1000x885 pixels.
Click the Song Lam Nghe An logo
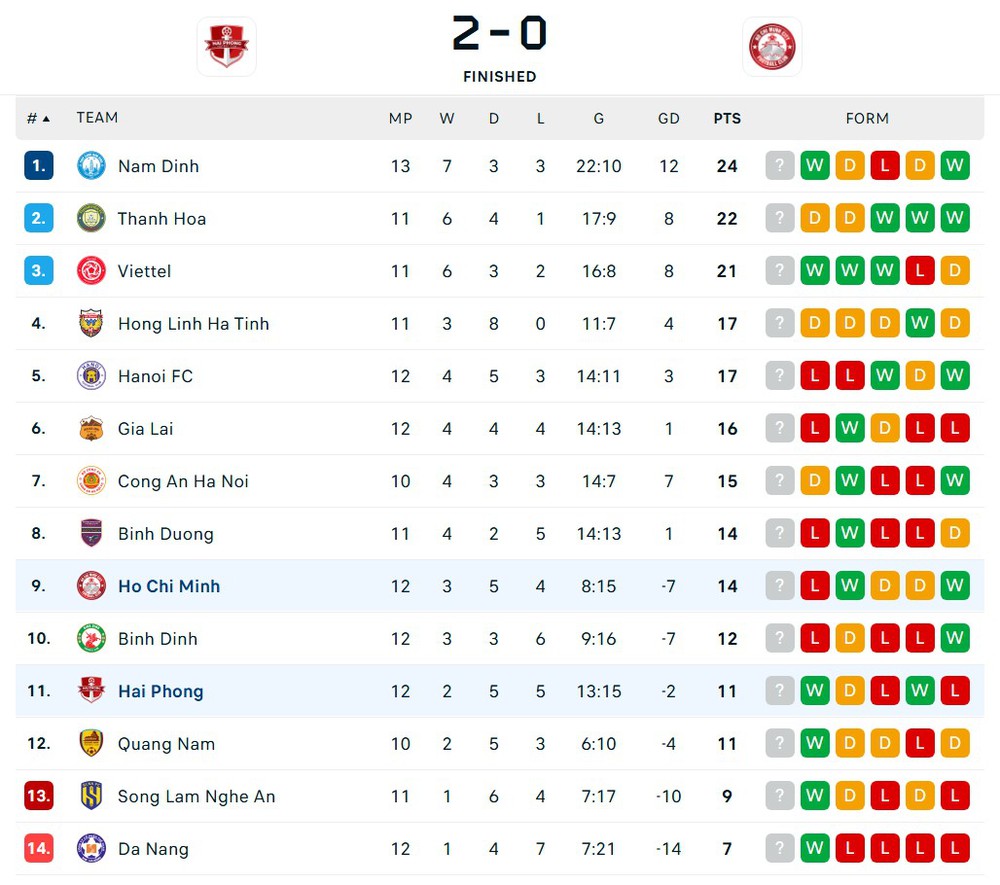[x=91, y=796]
